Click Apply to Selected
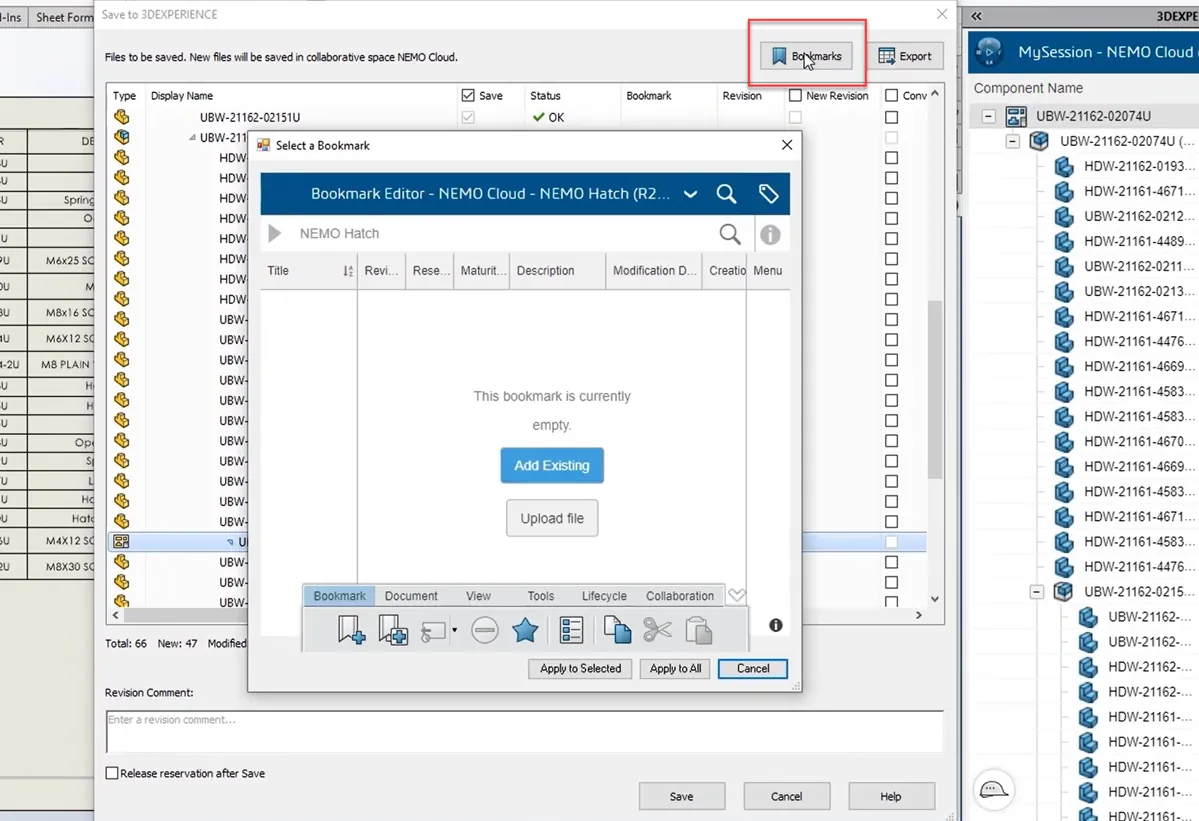This screenshot has height=821, width=1199. point(580,668)
